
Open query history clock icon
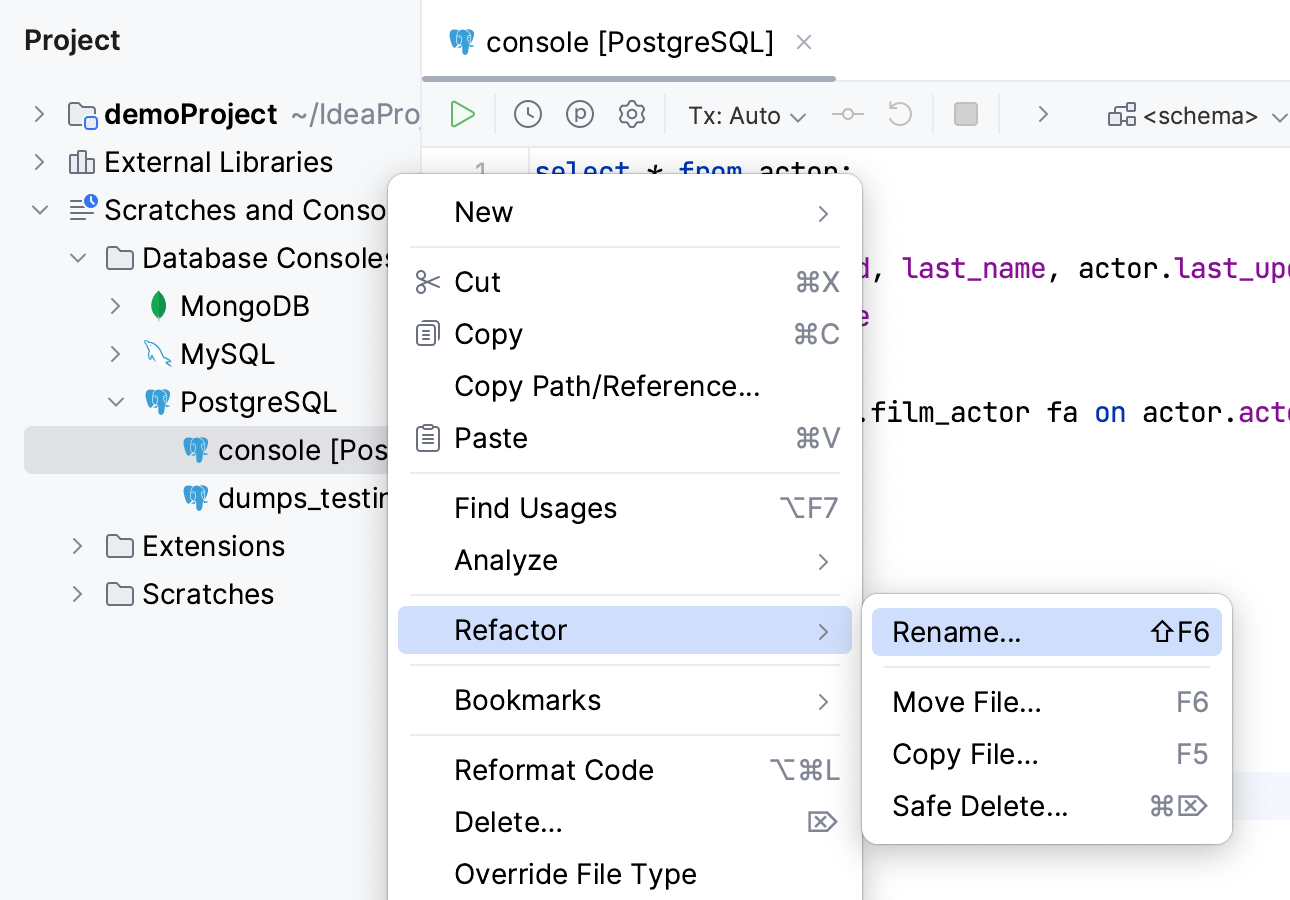(528, 115)
